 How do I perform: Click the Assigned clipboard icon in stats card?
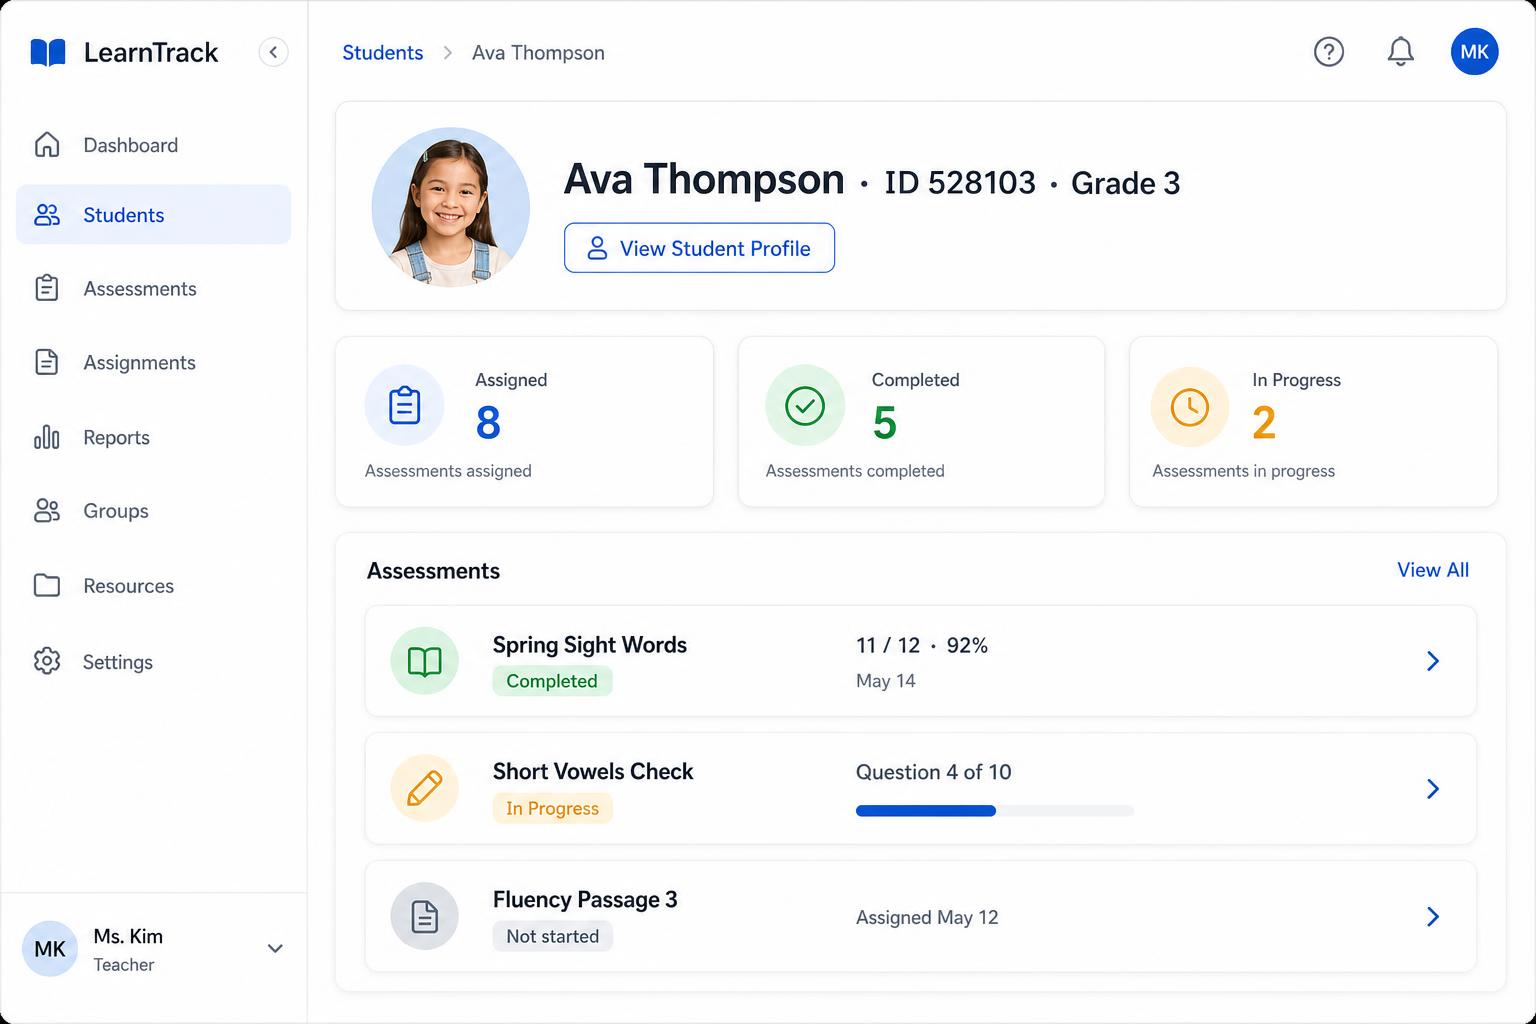coord(404,405)
